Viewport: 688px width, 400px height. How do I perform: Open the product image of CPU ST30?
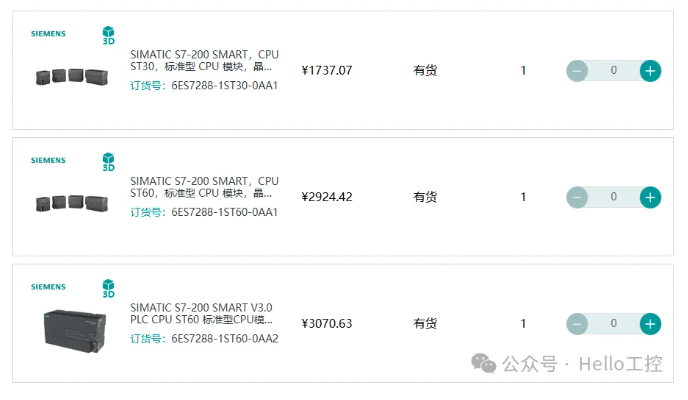click(x=70, y=76)
